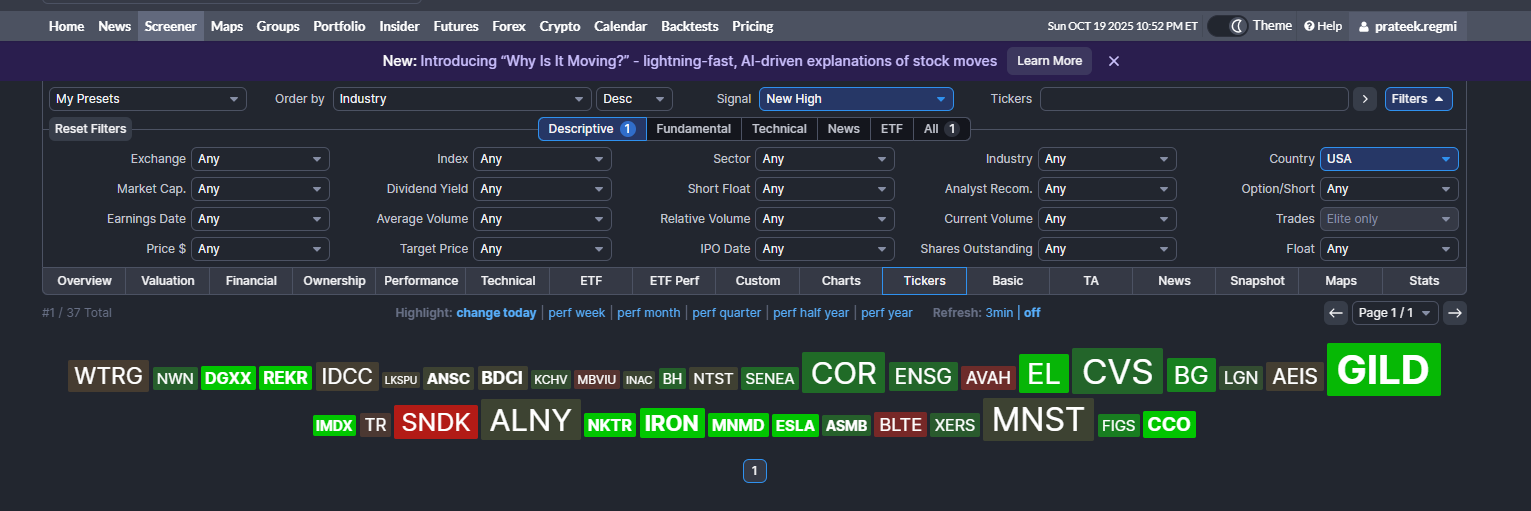Open the Exchange filter dropdown

[x=260, y=159]
